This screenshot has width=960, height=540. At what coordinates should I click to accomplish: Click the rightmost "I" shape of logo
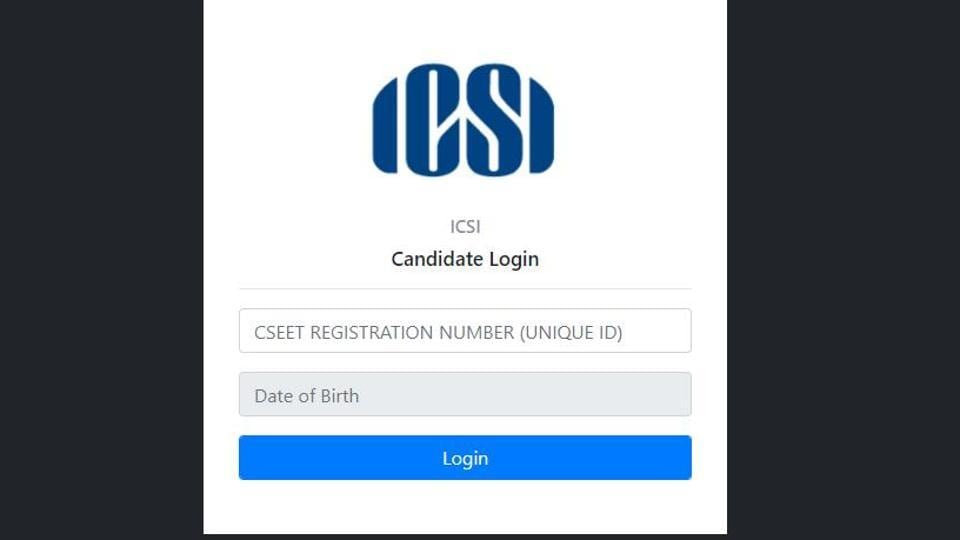coord(541,126)
